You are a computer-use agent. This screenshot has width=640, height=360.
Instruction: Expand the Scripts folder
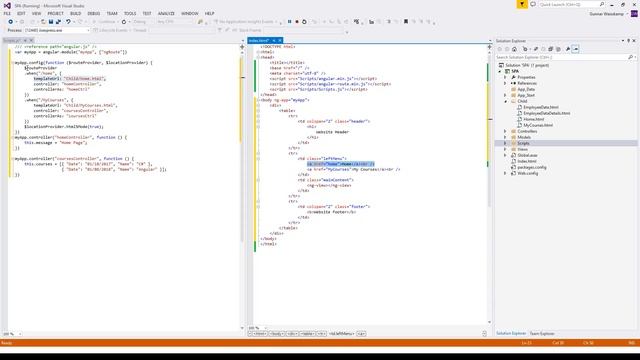point(505,143)
